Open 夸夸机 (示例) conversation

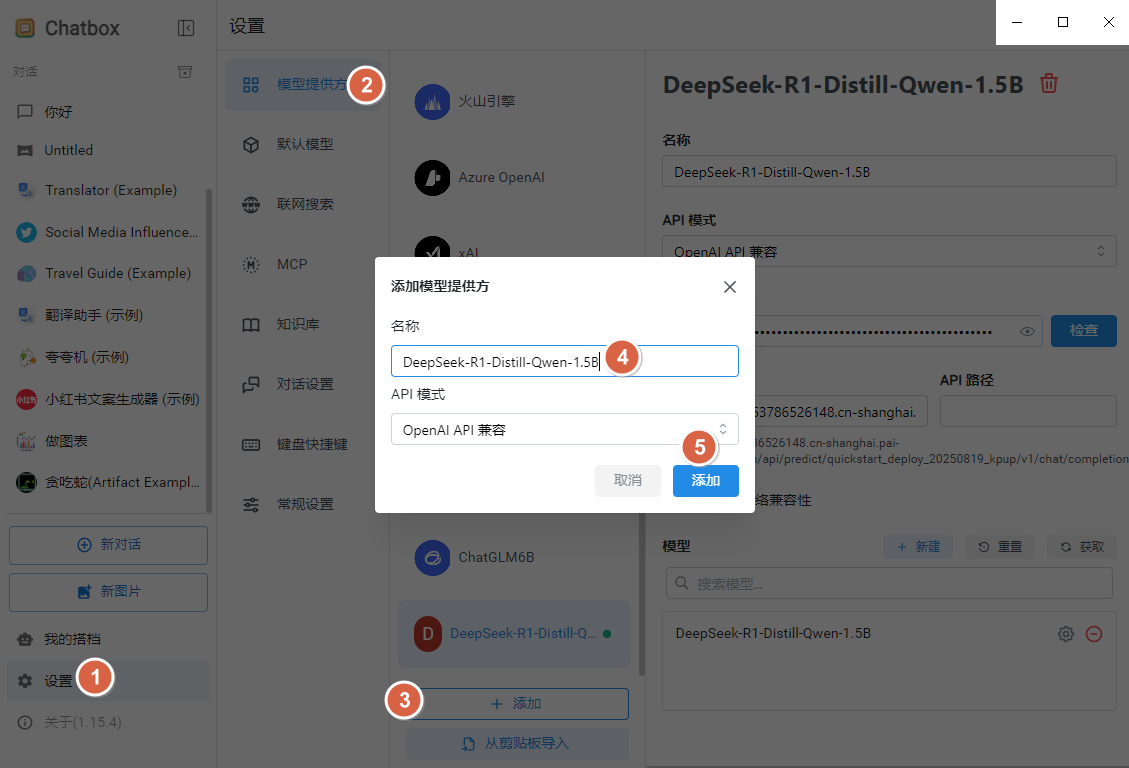[x=108, y=357]
